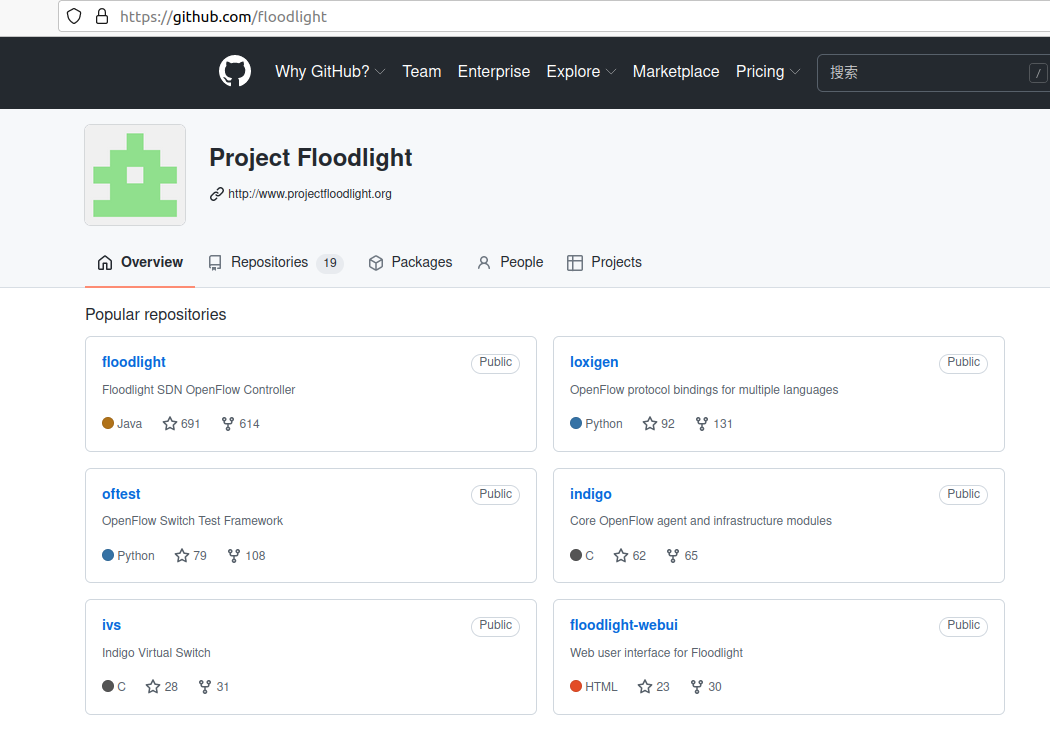Click the 108 fork count on oftest
This screenshot has height=739, width=1050.
tap(256, 556)
